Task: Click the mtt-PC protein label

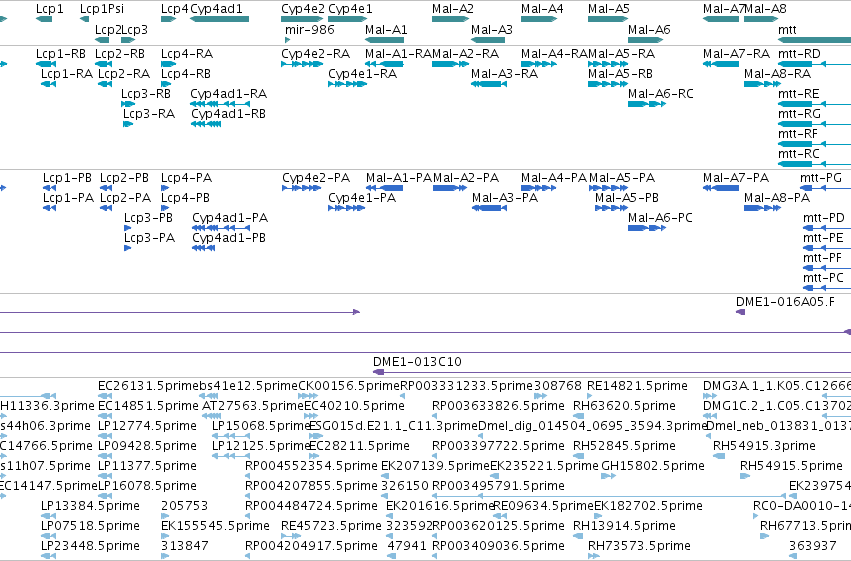Action: (823, 278)
